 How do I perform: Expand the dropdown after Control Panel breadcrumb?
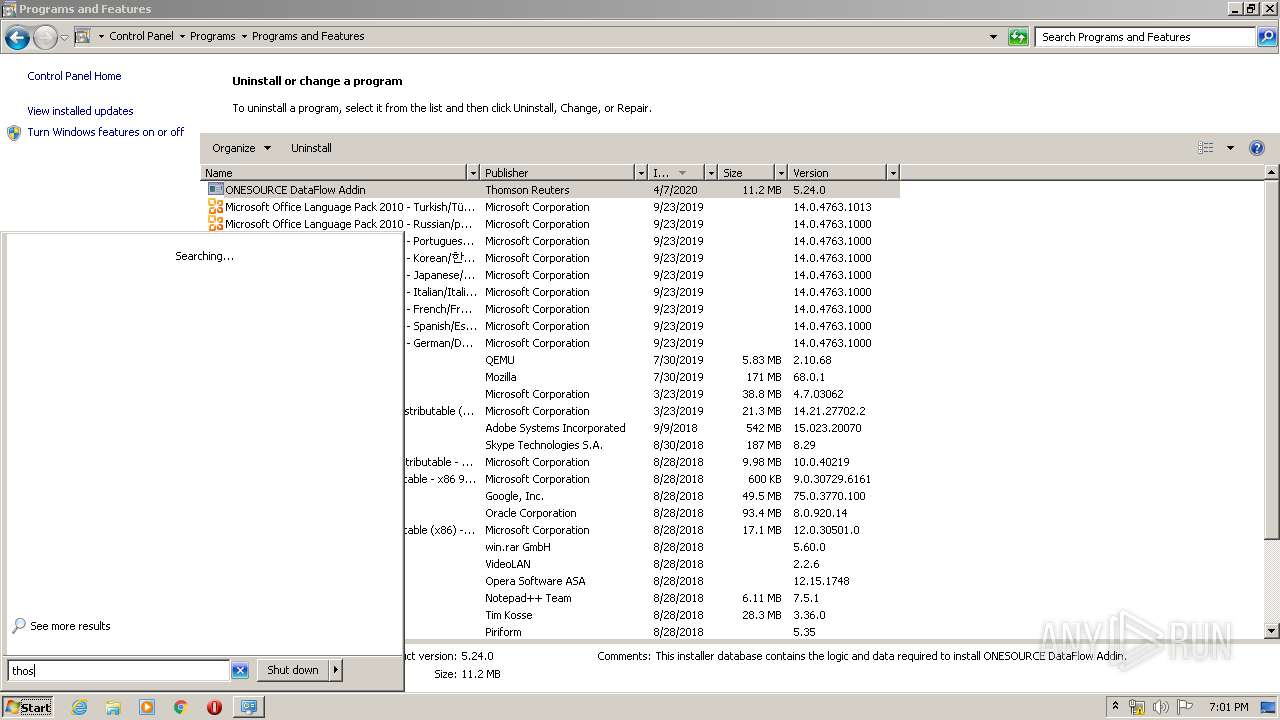pos(182,36)
